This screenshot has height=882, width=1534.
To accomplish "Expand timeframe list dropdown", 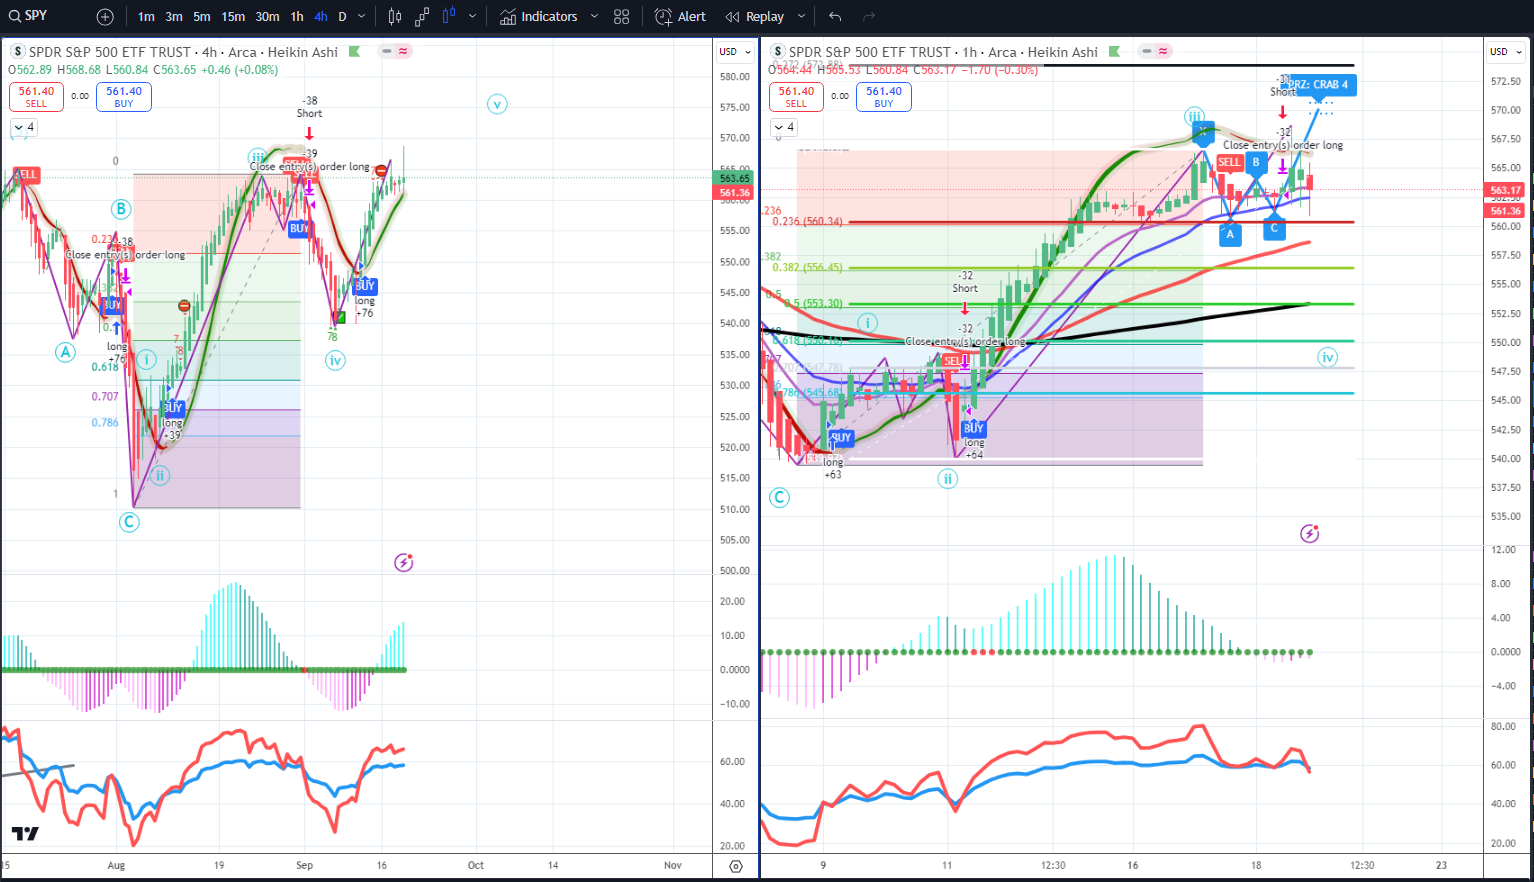I will click(362, 17).
